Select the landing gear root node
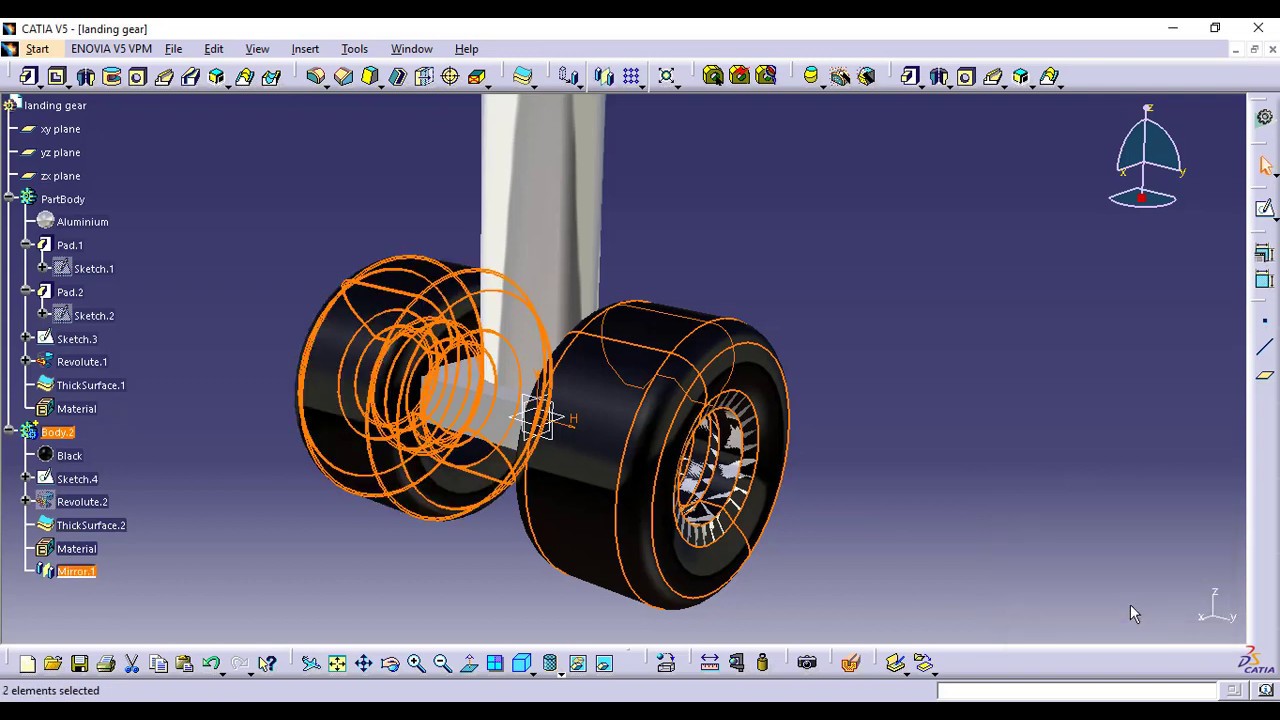Image resolution: width=1280 pixels, height=720 pixels. point(55,105)
